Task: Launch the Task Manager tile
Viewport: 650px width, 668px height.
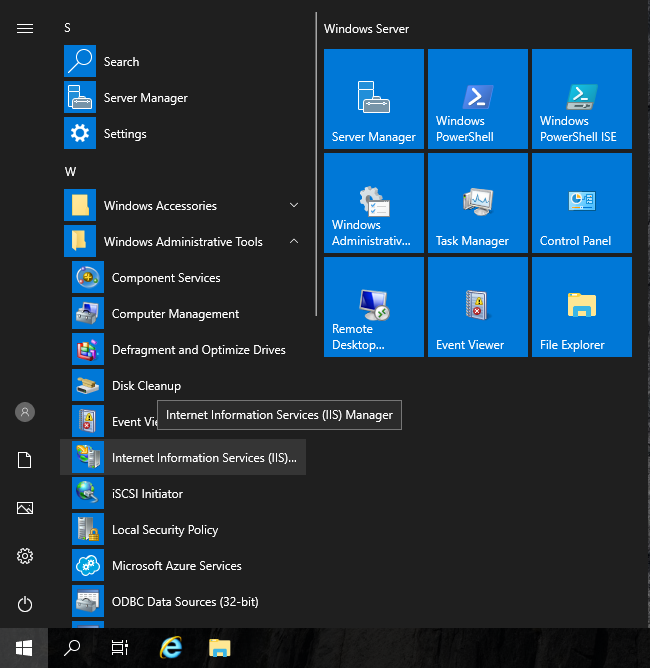Action: (x=477, y=203)
